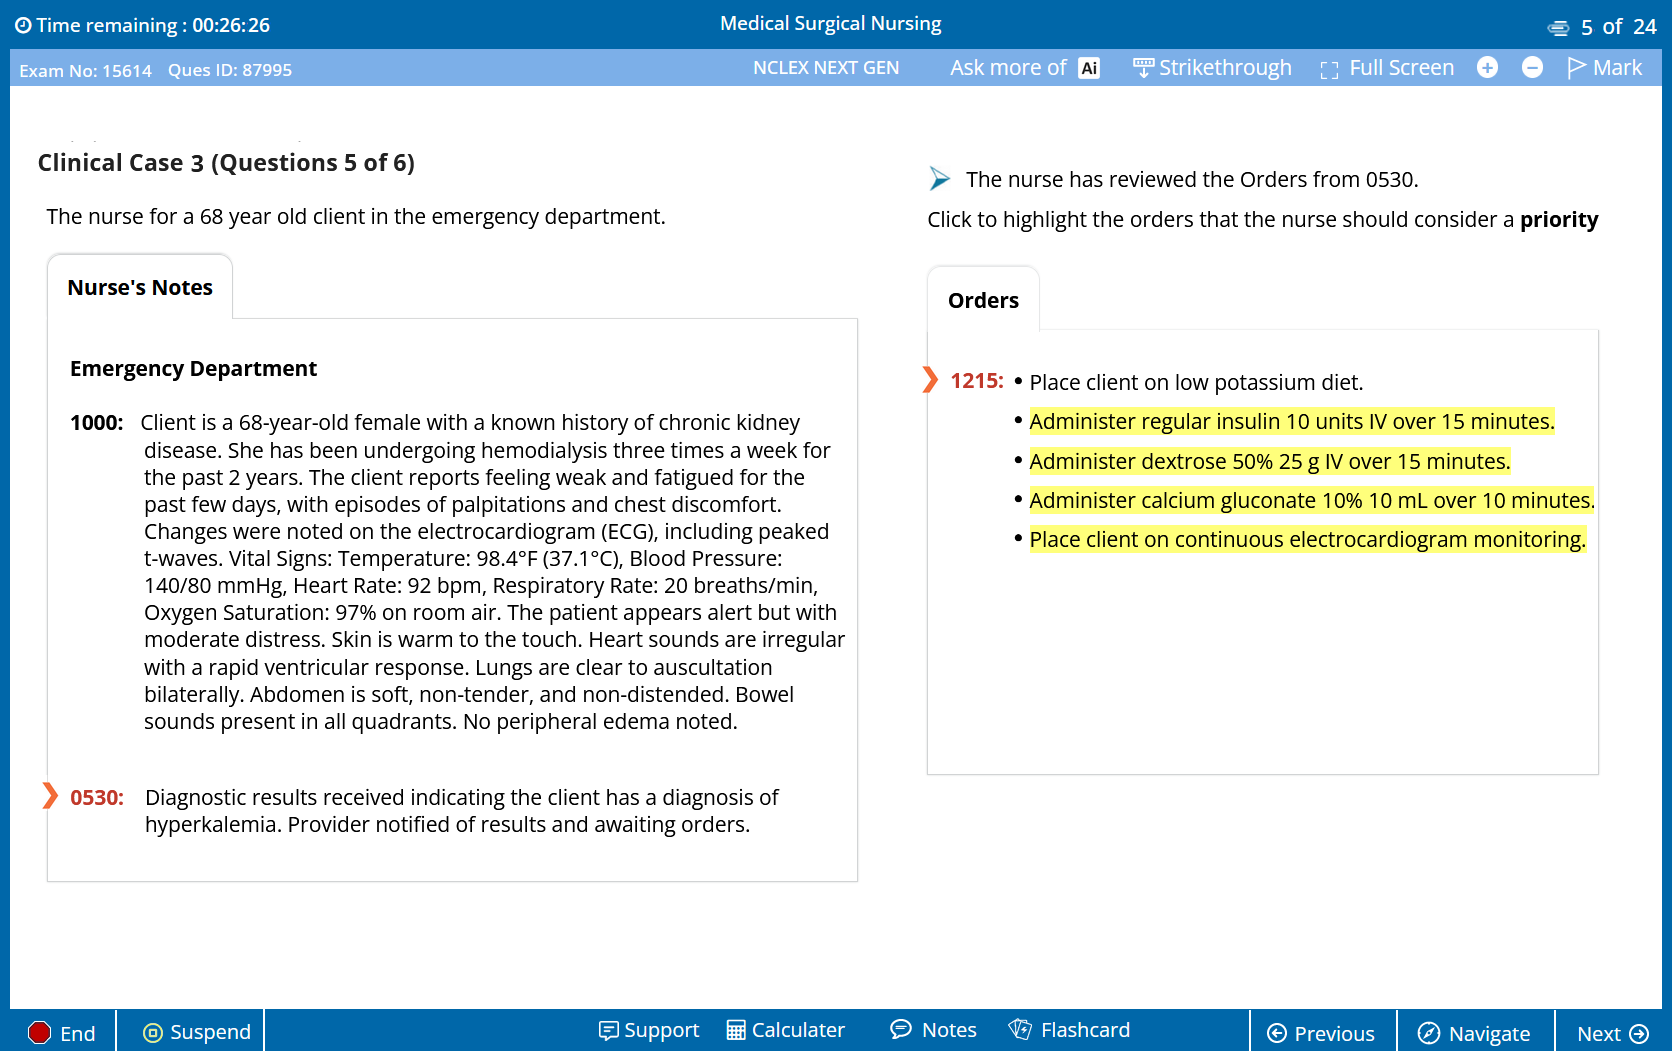Open the Flashcard tool
Viewport: 1672px width, 1051px height.
(1069, 1030)
